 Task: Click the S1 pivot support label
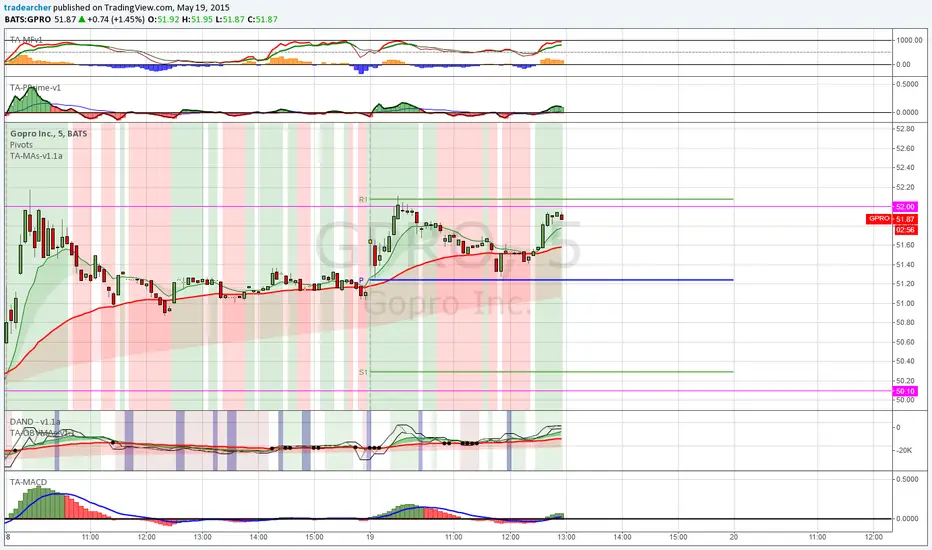click(363, 372)
